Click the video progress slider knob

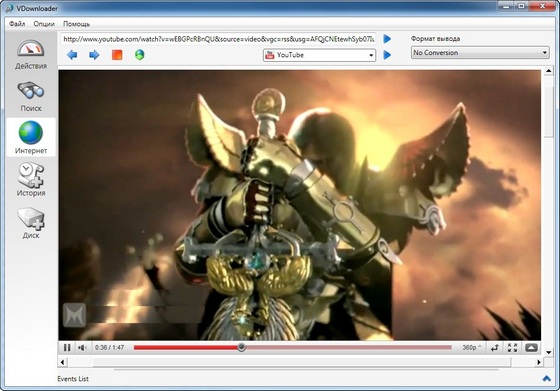241,347
